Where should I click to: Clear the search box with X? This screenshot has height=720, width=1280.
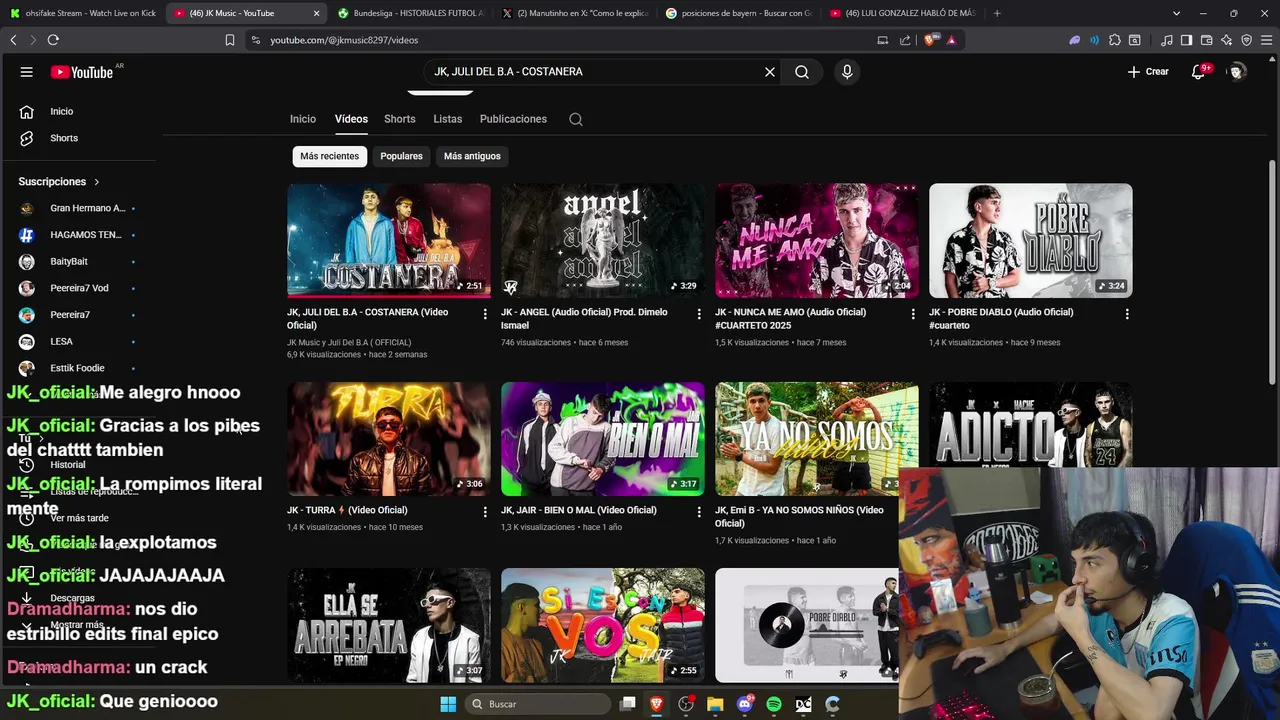tap(770, 72)
